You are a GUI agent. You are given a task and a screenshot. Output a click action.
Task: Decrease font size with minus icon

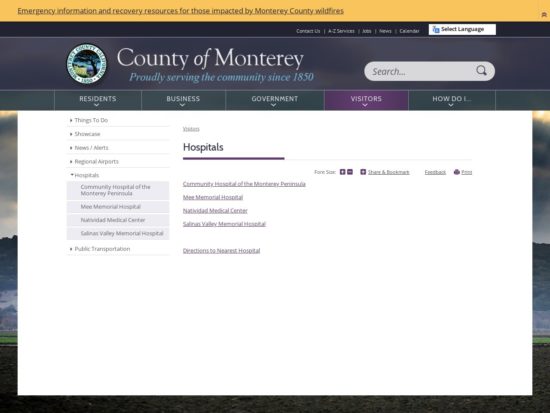(x=350, y=172)
